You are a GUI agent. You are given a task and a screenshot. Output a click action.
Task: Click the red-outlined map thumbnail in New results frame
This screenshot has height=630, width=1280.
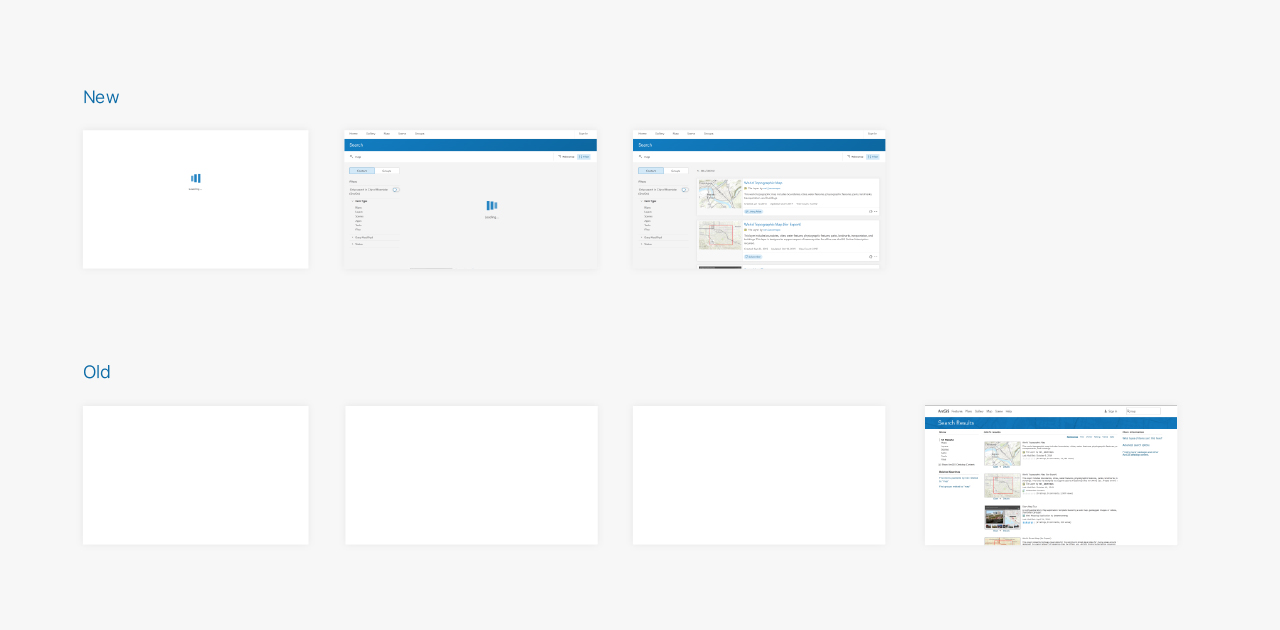(x=720, y=235)
